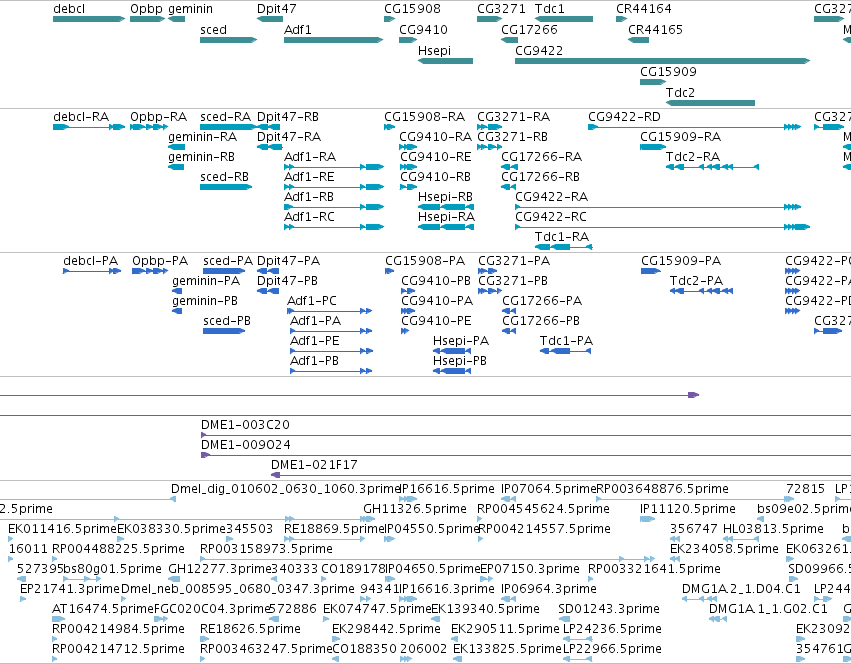Select the DME1-021F17 clone
851x664 pixels.
pyautogui.click(x=561, y=475)
